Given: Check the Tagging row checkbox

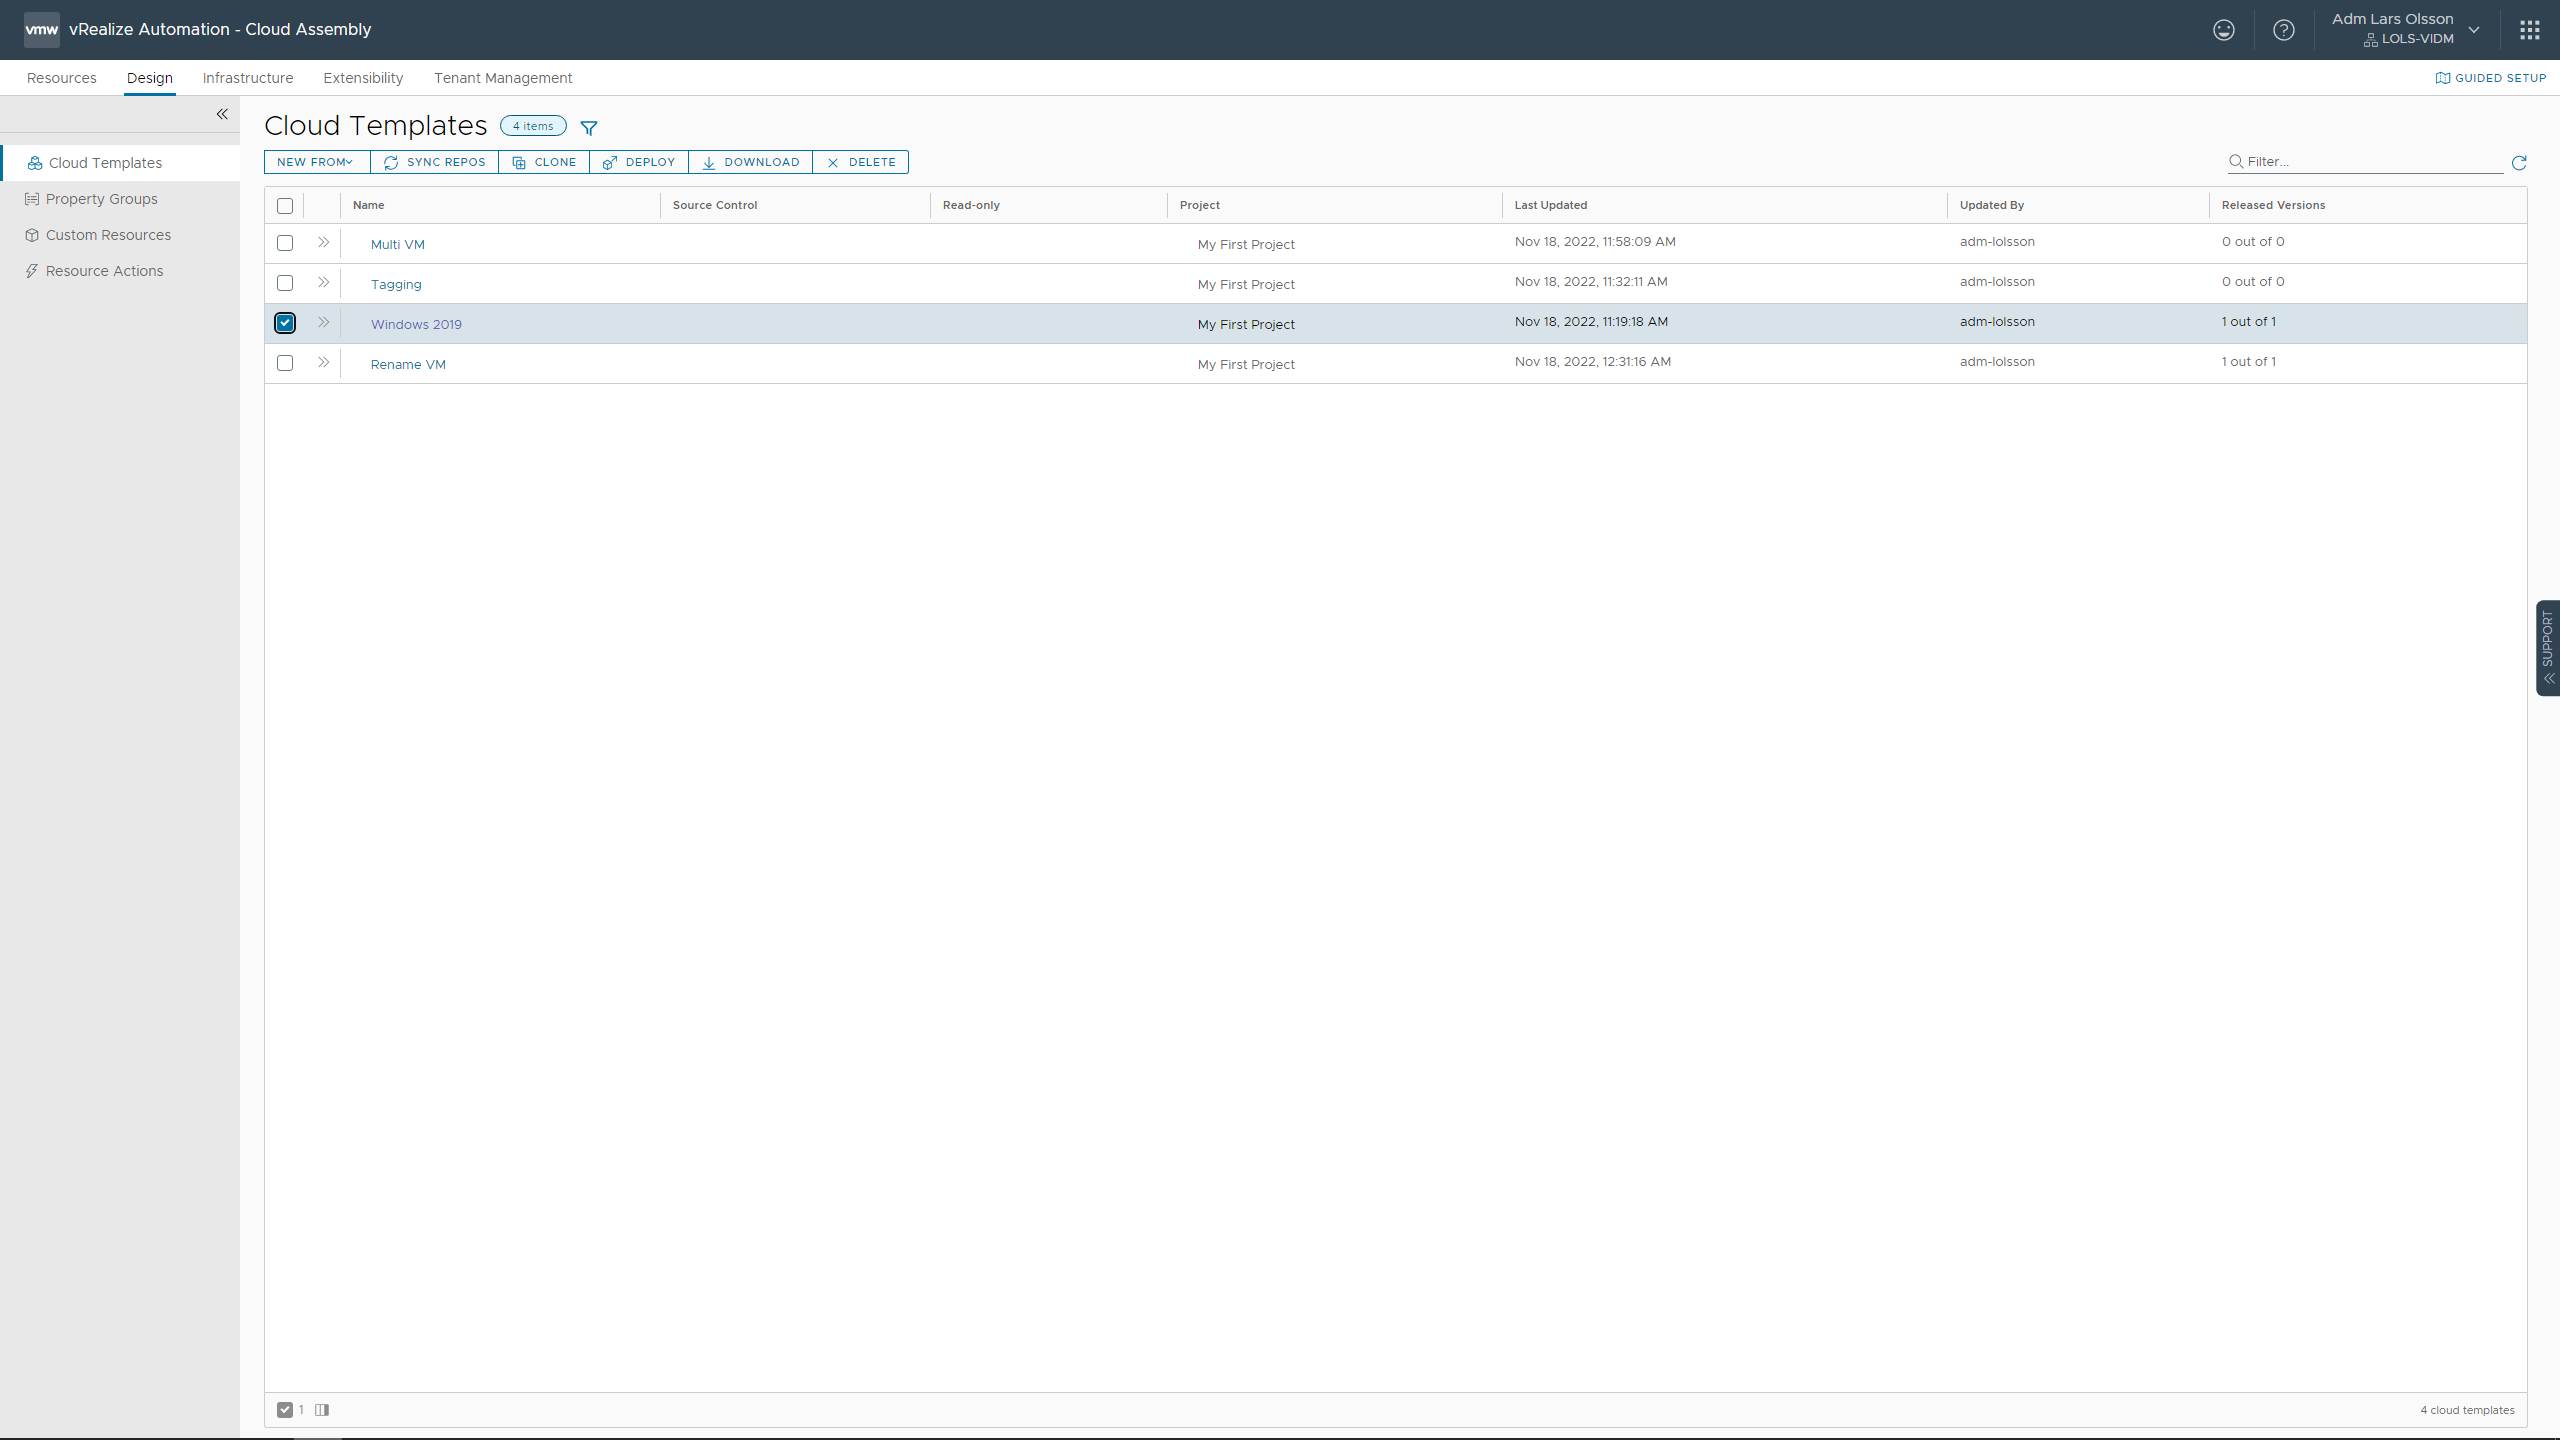Looking at the screenshot, I should (x=285, y=283).
